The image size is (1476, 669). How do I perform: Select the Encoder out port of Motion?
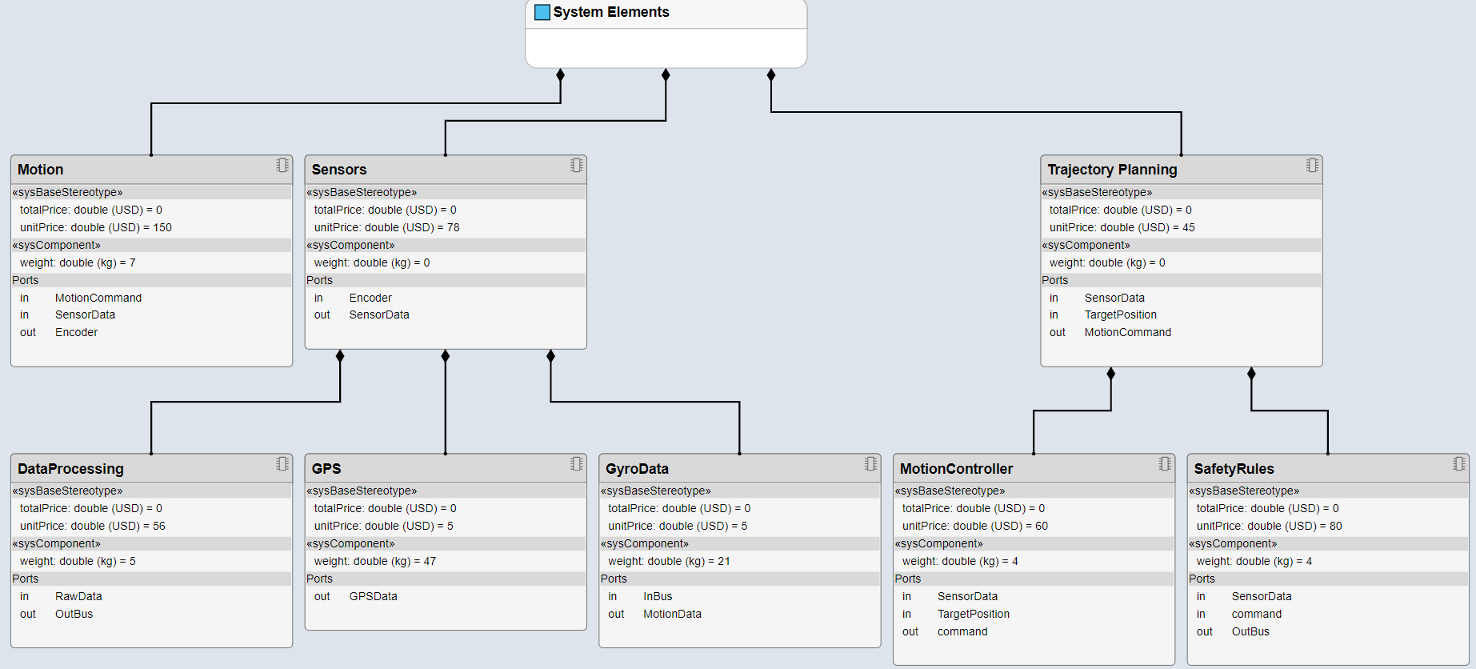pos(76,332)
